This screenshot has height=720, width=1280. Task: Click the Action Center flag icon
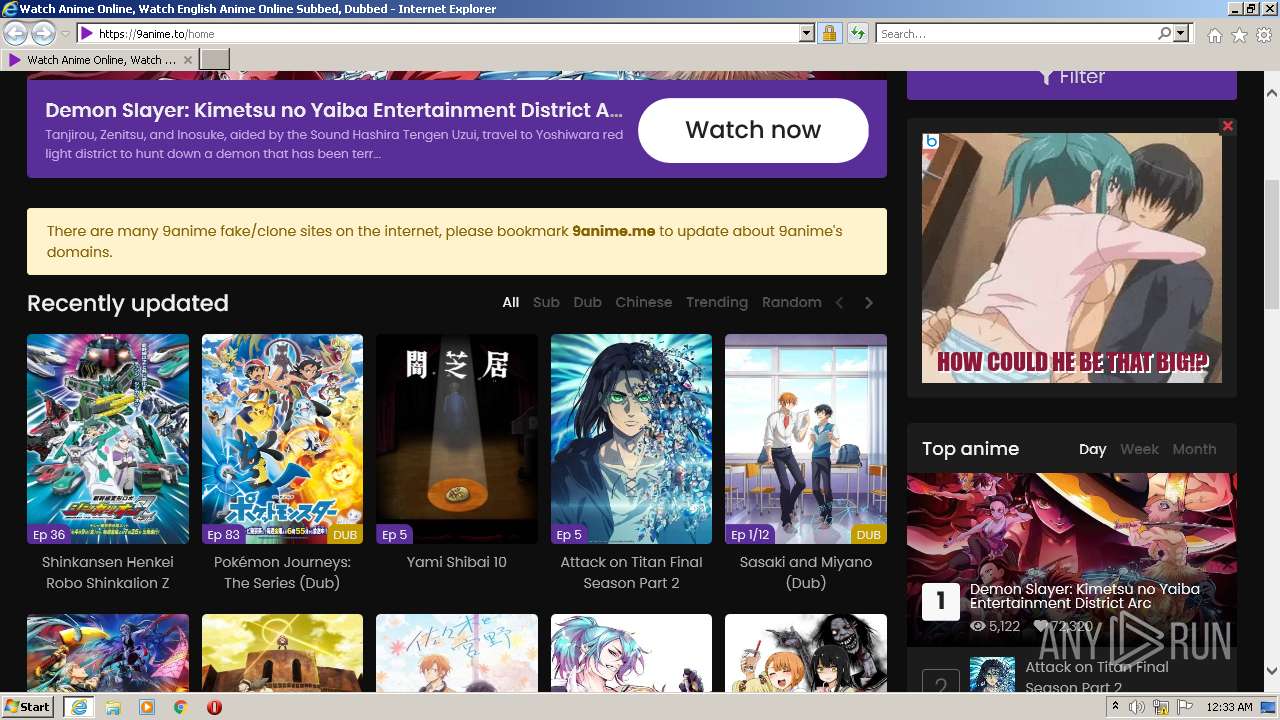1186,707
